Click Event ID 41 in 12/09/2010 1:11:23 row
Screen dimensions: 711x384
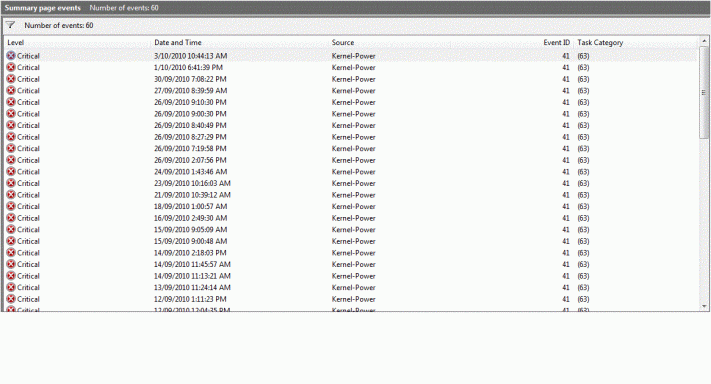click(565, 299)
